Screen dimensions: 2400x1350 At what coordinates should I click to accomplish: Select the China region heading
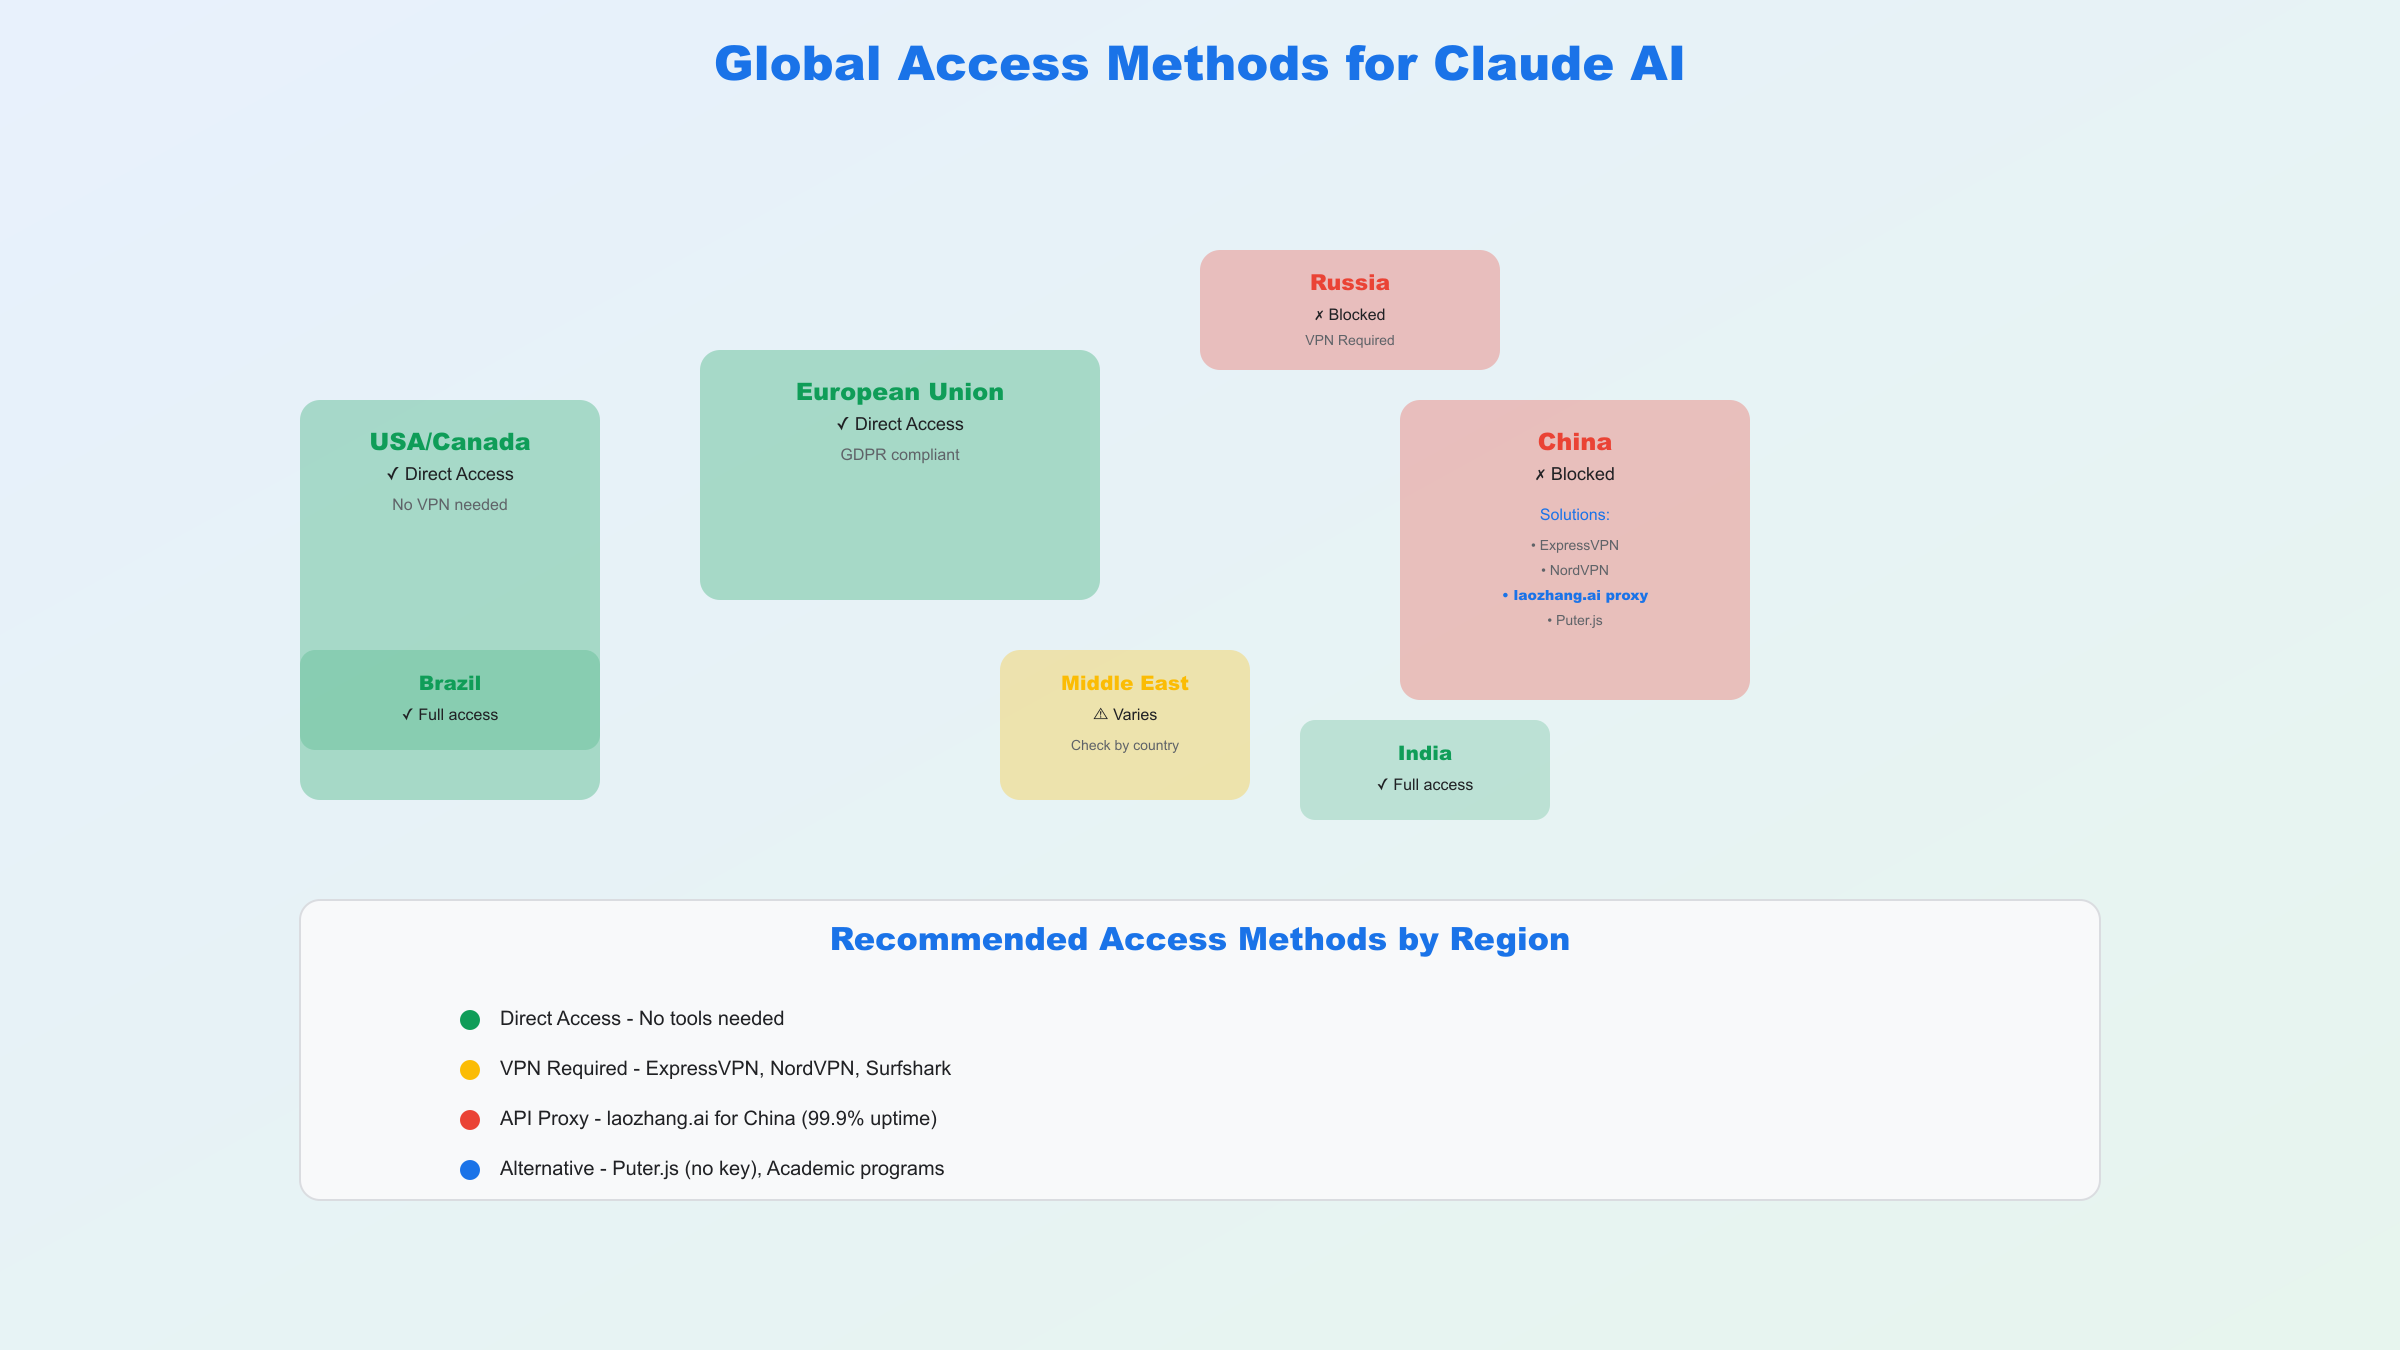click(1575, 442)
